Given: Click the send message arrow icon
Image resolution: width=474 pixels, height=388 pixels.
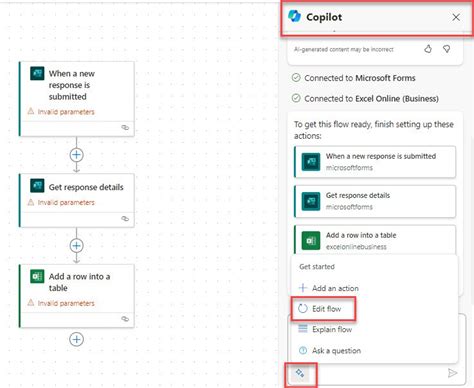Looking at the screenshot, I should pos(452,373).
